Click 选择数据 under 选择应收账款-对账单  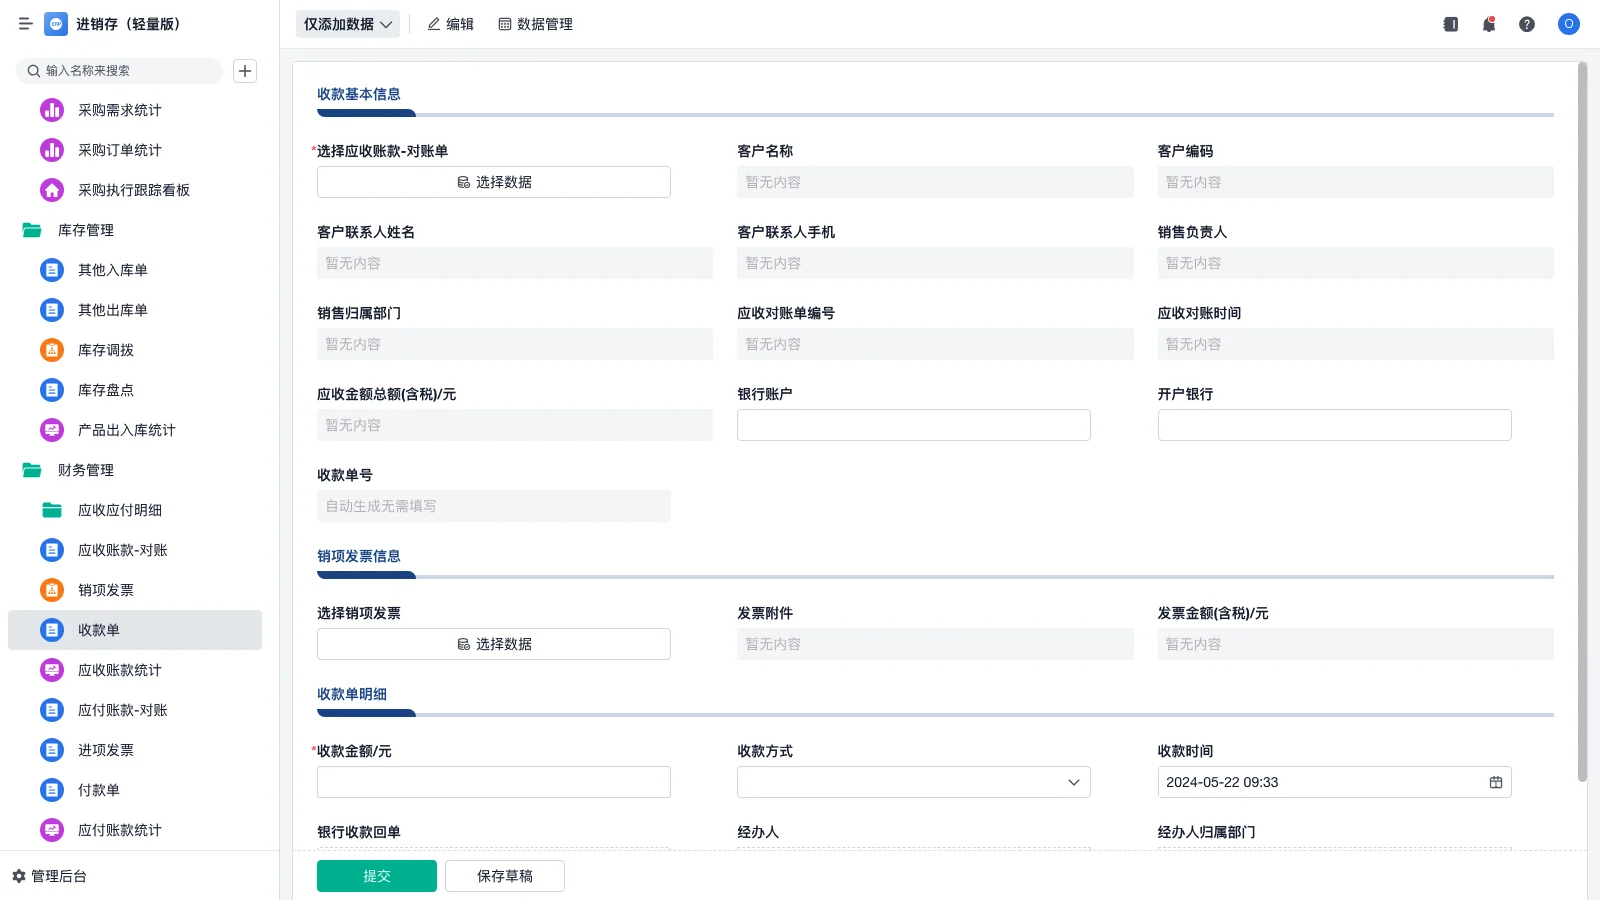pos(494,182)
